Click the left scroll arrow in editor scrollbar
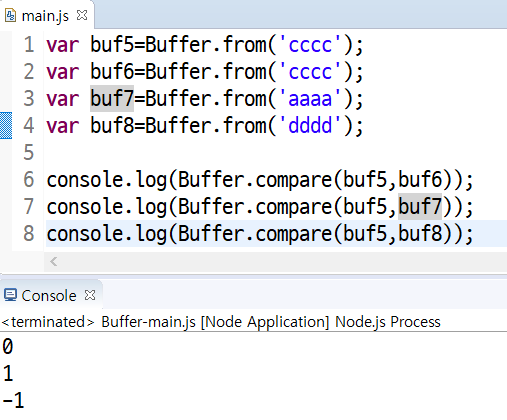 click(x=54, y=262)
